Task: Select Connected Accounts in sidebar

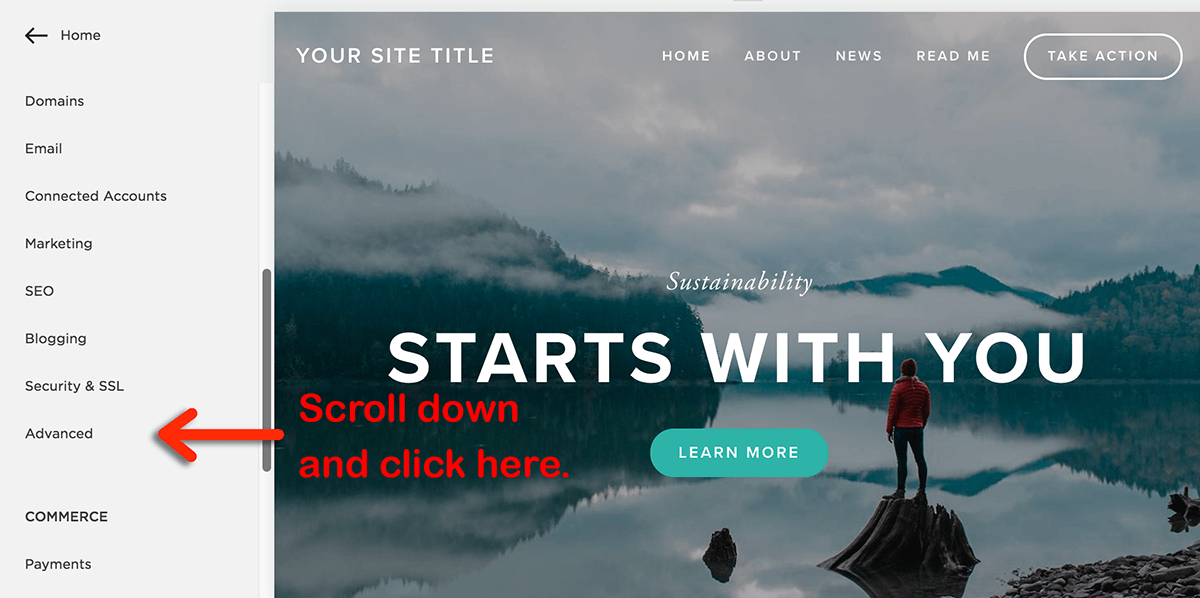Action: 96,196
